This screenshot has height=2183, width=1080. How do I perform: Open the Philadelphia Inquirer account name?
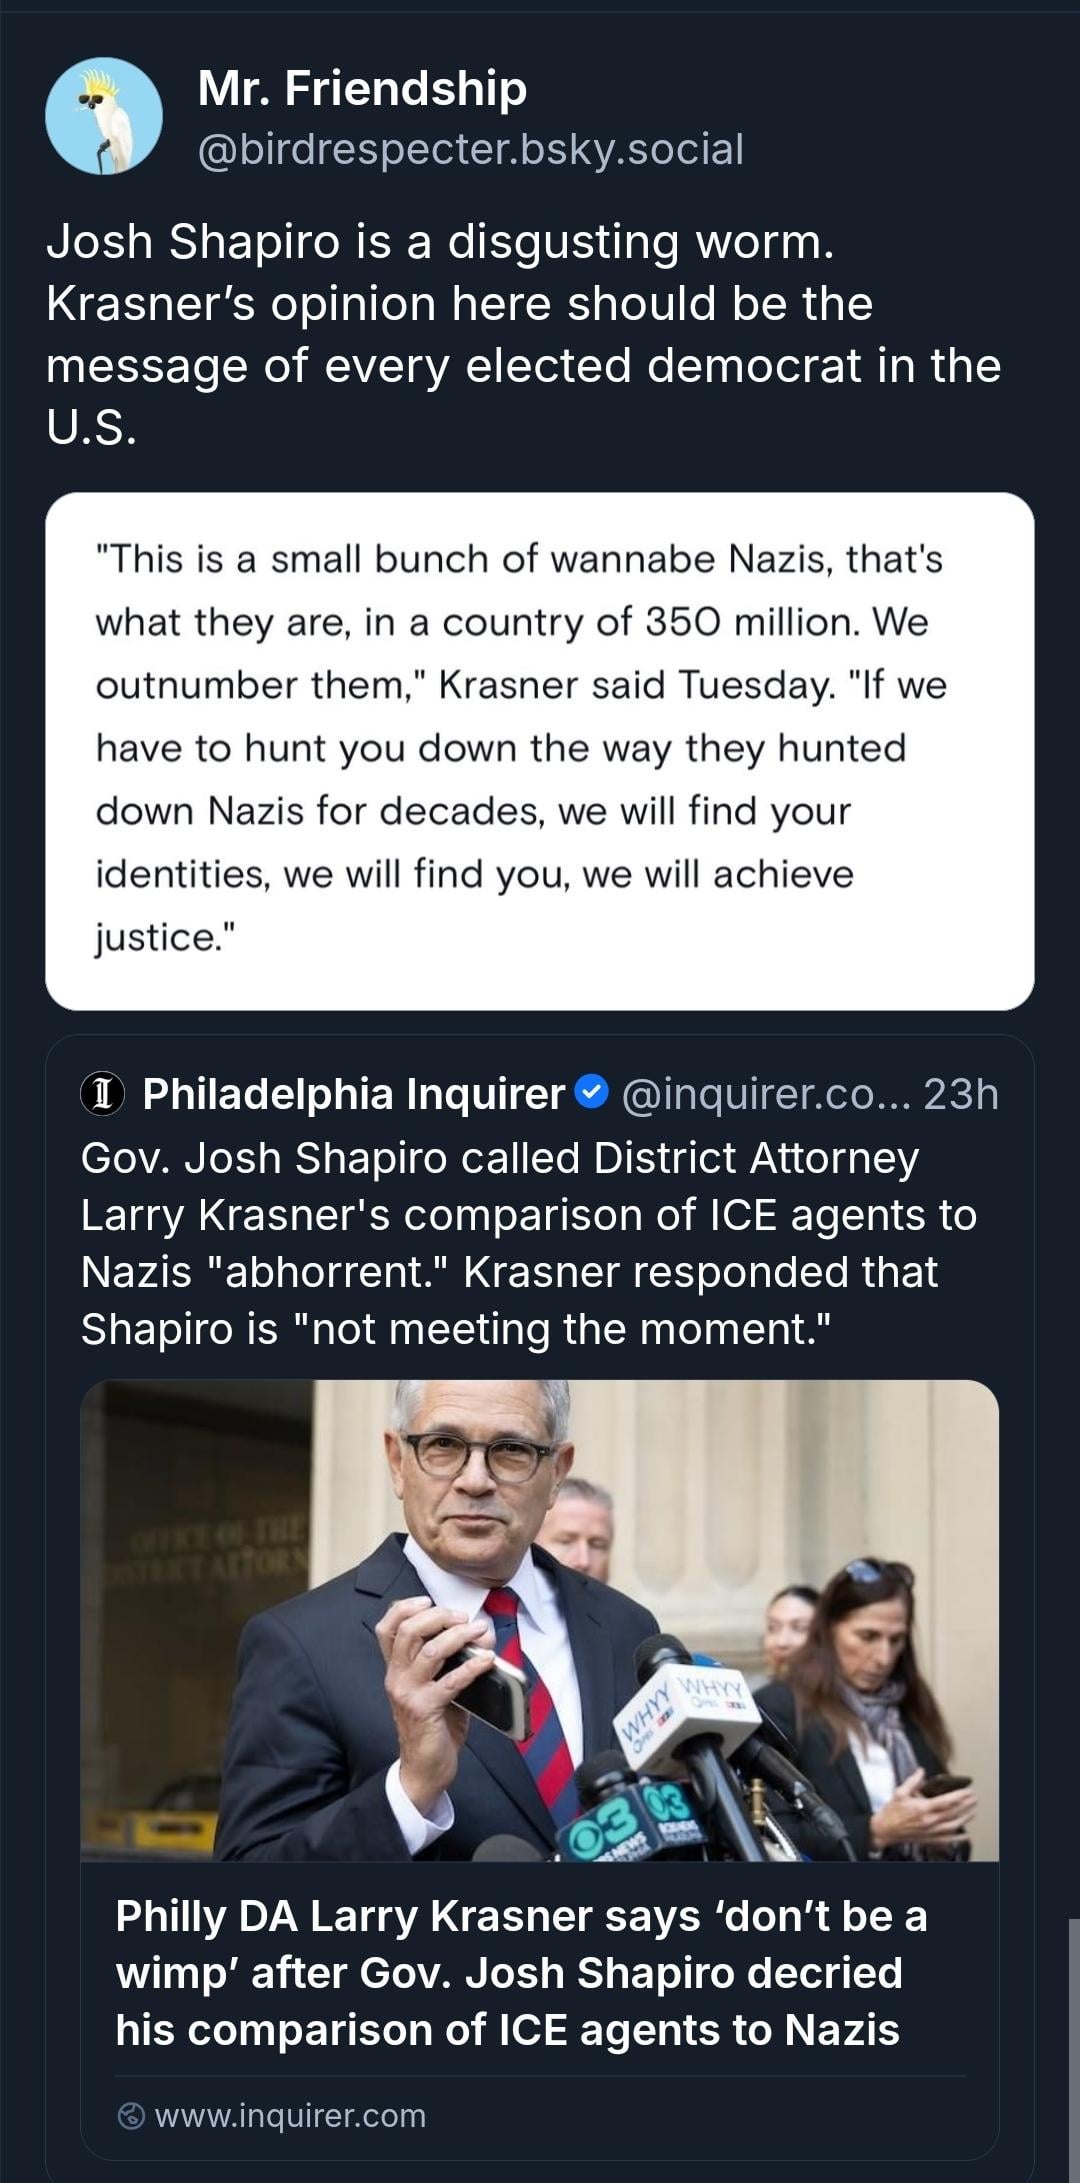click(353, 1094)
